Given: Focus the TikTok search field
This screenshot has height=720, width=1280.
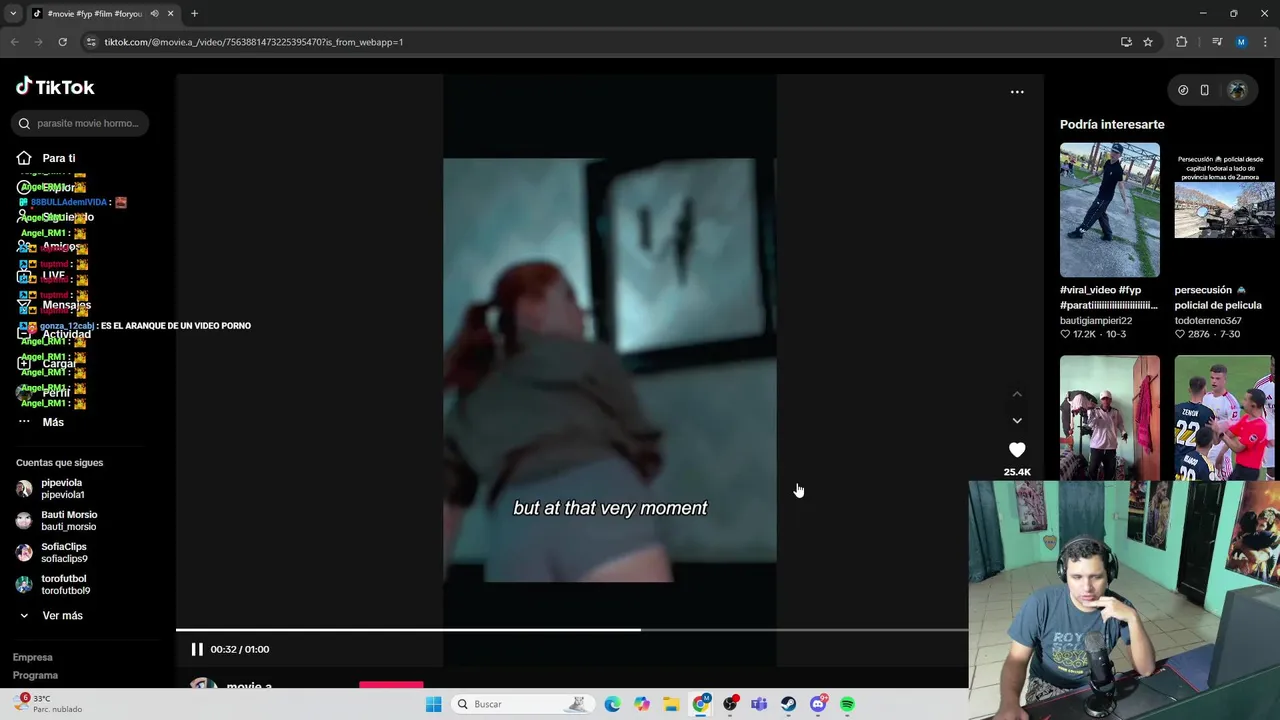Looking at the screenshot, I should tap(82, 123).
